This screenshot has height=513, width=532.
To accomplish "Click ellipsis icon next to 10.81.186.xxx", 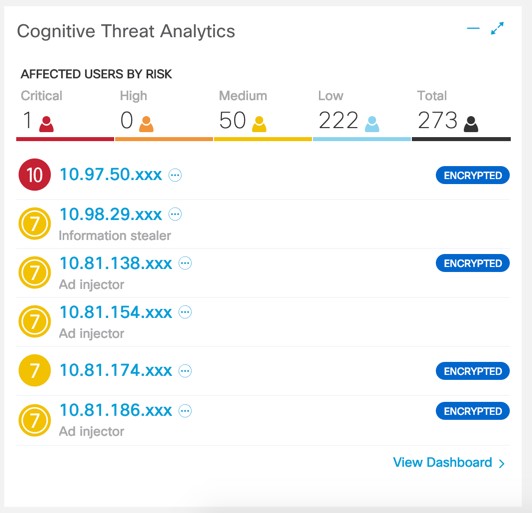I will click(185, 411).
